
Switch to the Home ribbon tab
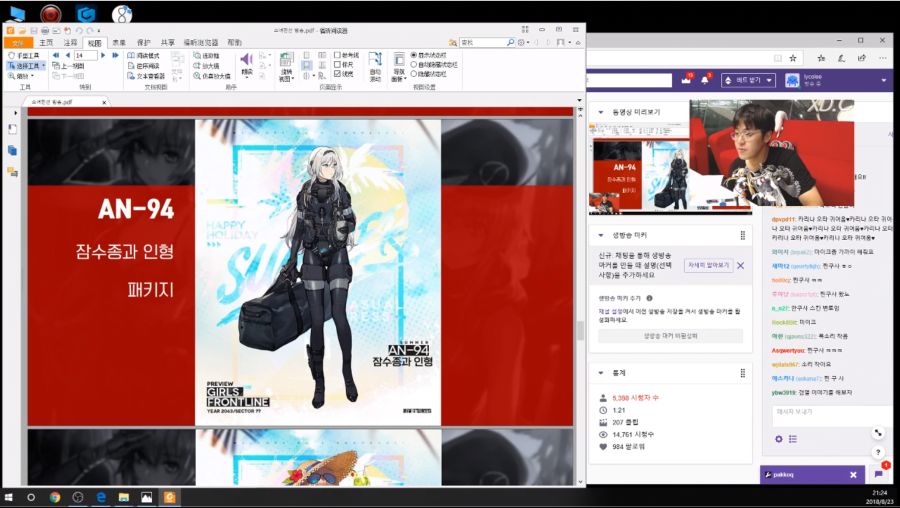click(x=46, y=42)
